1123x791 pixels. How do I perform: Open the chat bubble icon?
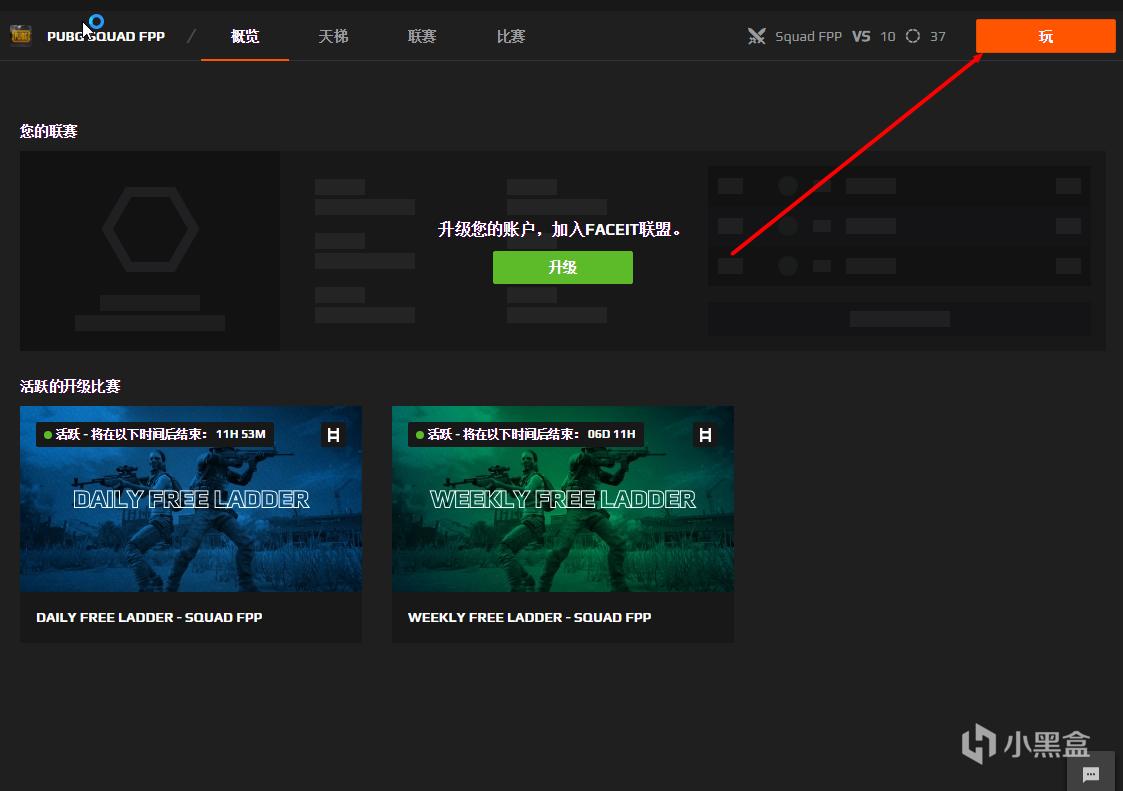tap(1090, 774)
